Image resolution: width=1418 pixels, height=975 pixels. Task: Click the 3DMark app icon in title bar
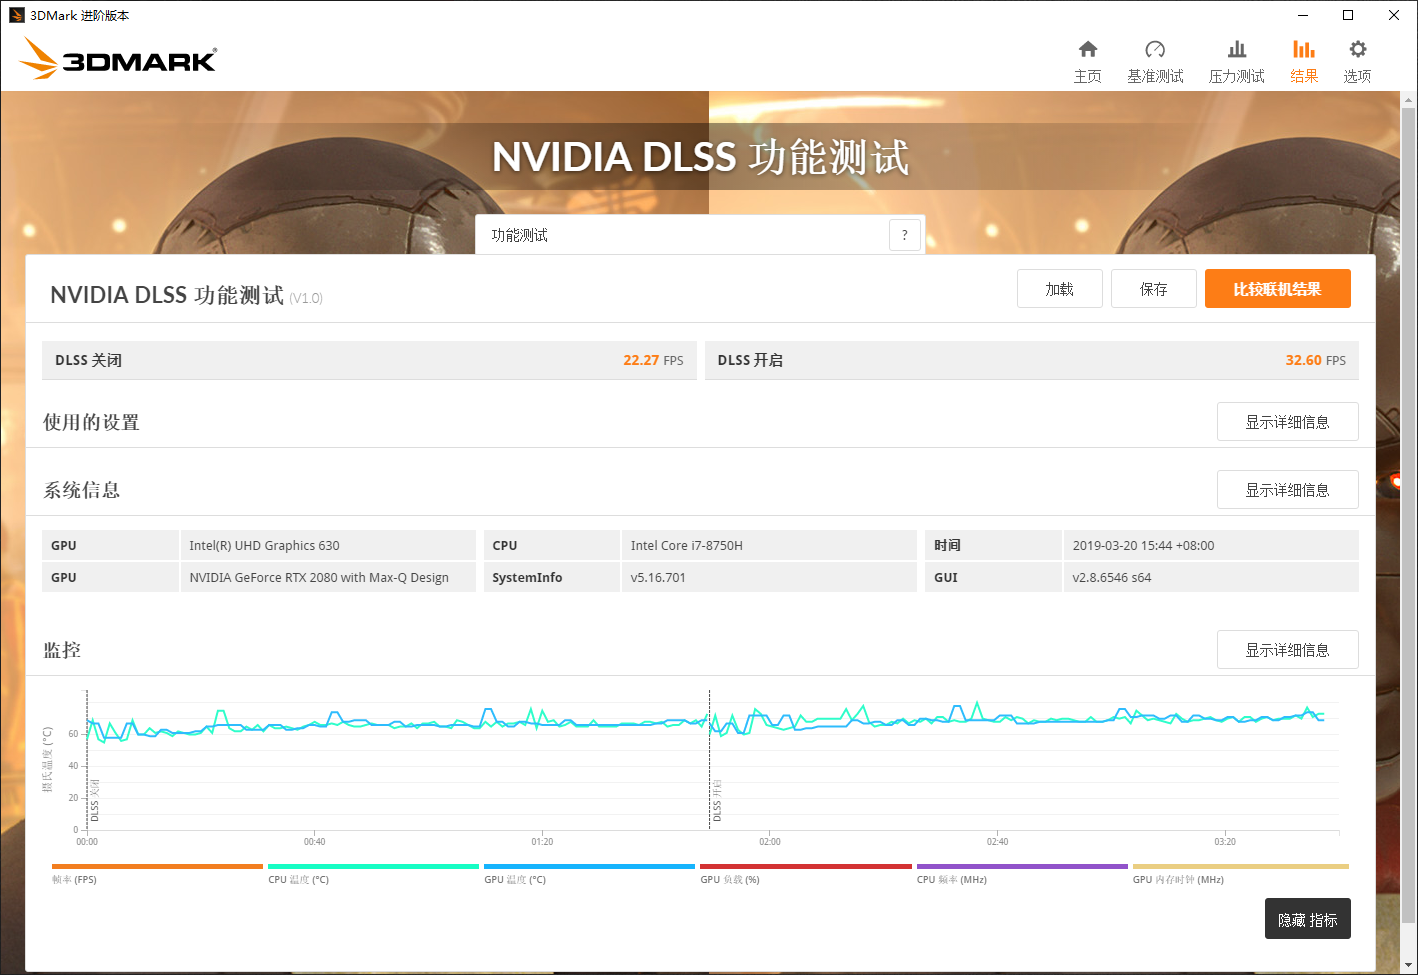(x=16, y=15)
